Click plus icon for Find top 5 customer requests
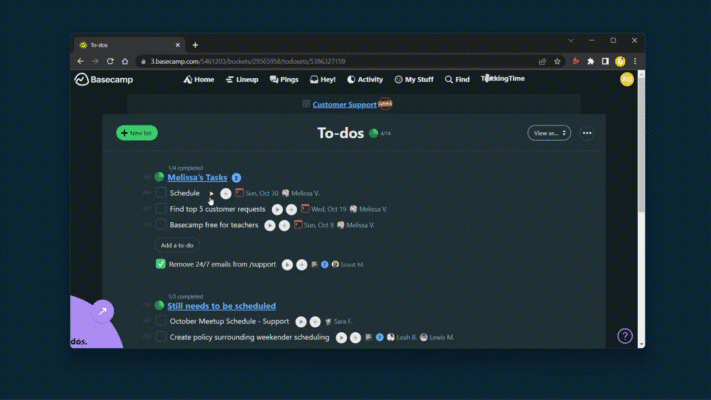 [292, 210]
